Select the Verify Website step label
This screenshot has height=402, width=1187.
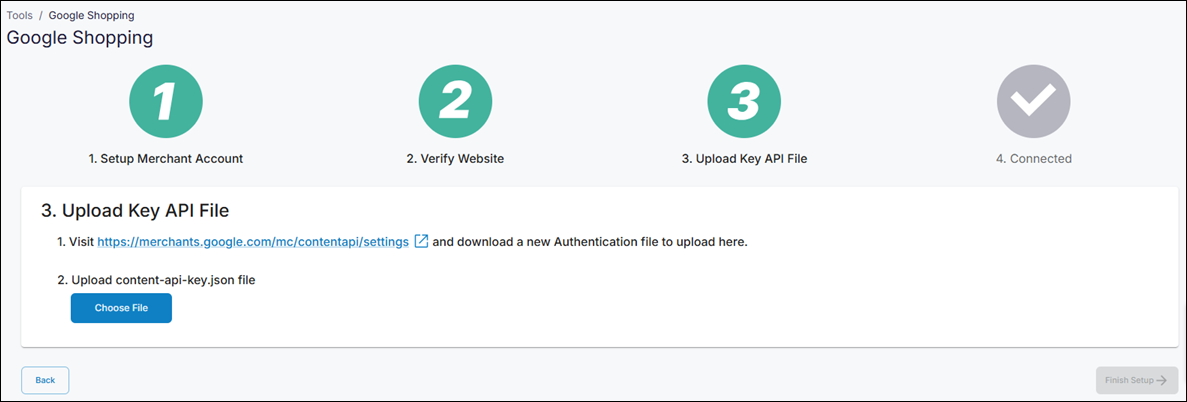click(x=455, y=159)
